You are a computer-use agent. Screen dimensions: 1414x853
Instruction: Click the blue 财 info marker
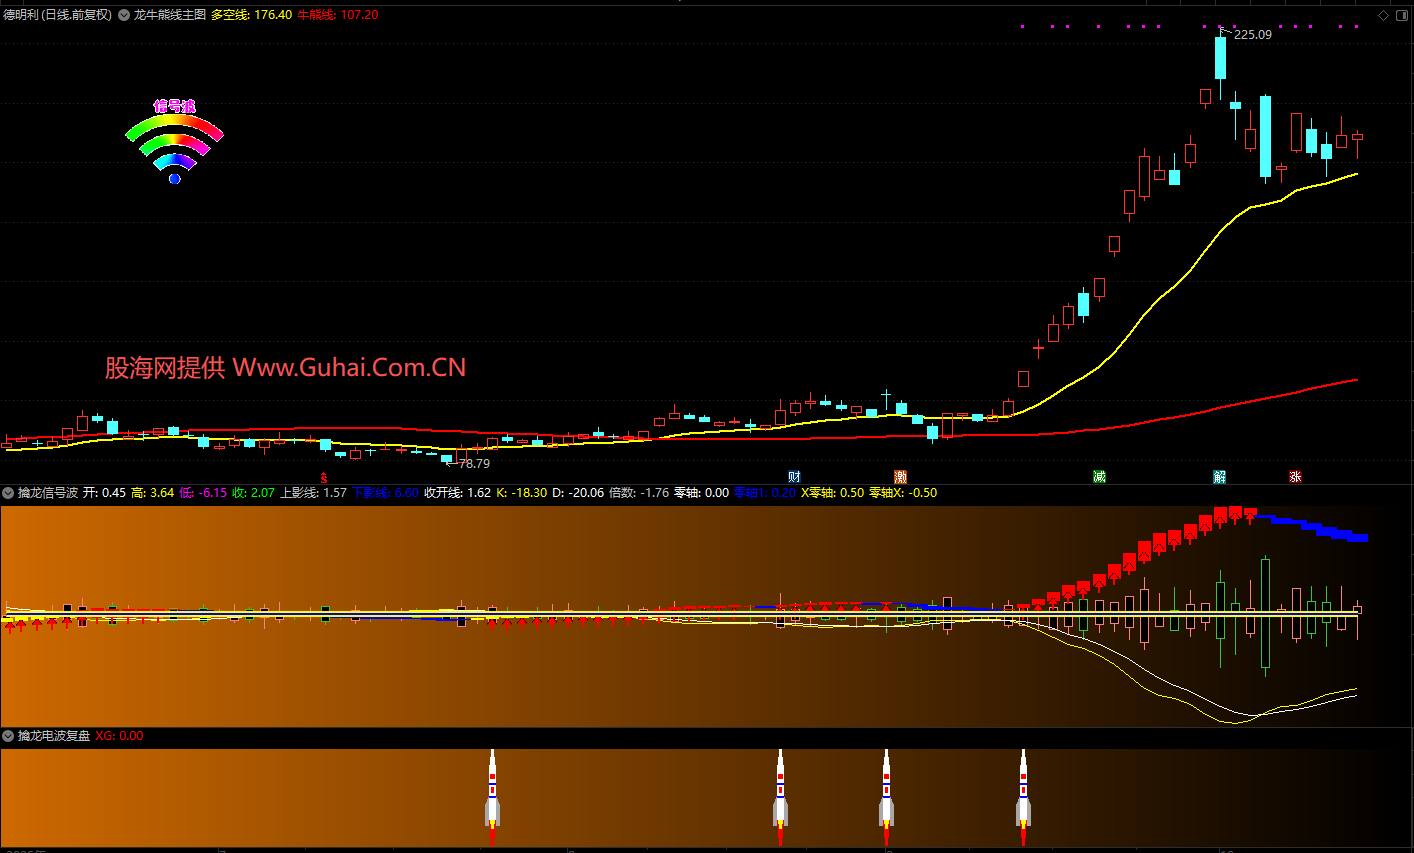(x=794, y=477)
